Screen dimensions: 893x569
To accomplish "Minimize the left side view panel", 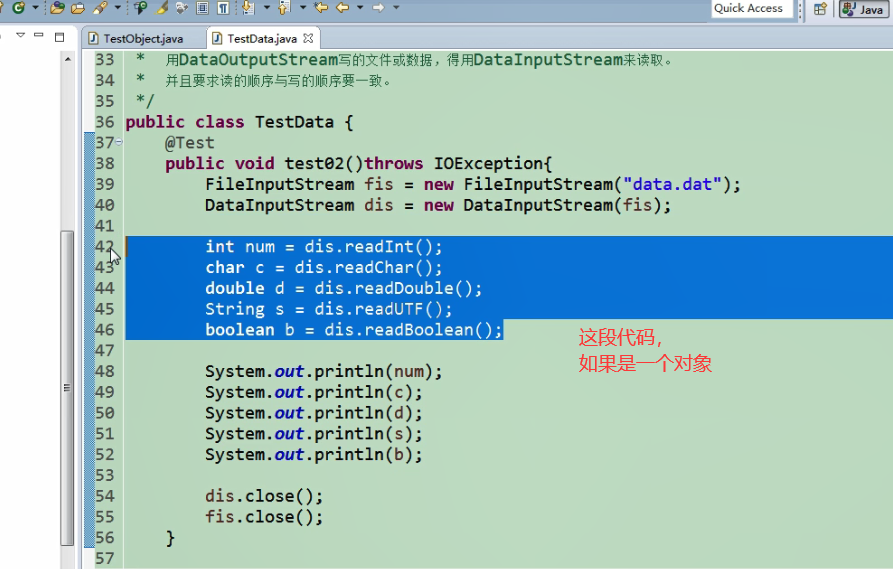I will coord(39,35).
